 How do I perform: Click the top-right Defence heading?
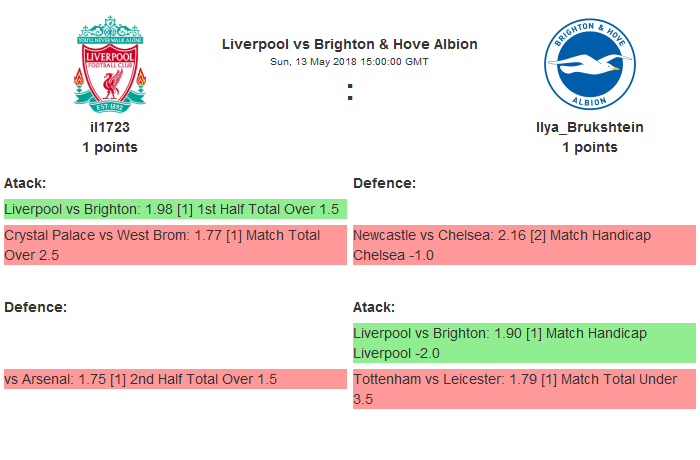click(385, 183)
